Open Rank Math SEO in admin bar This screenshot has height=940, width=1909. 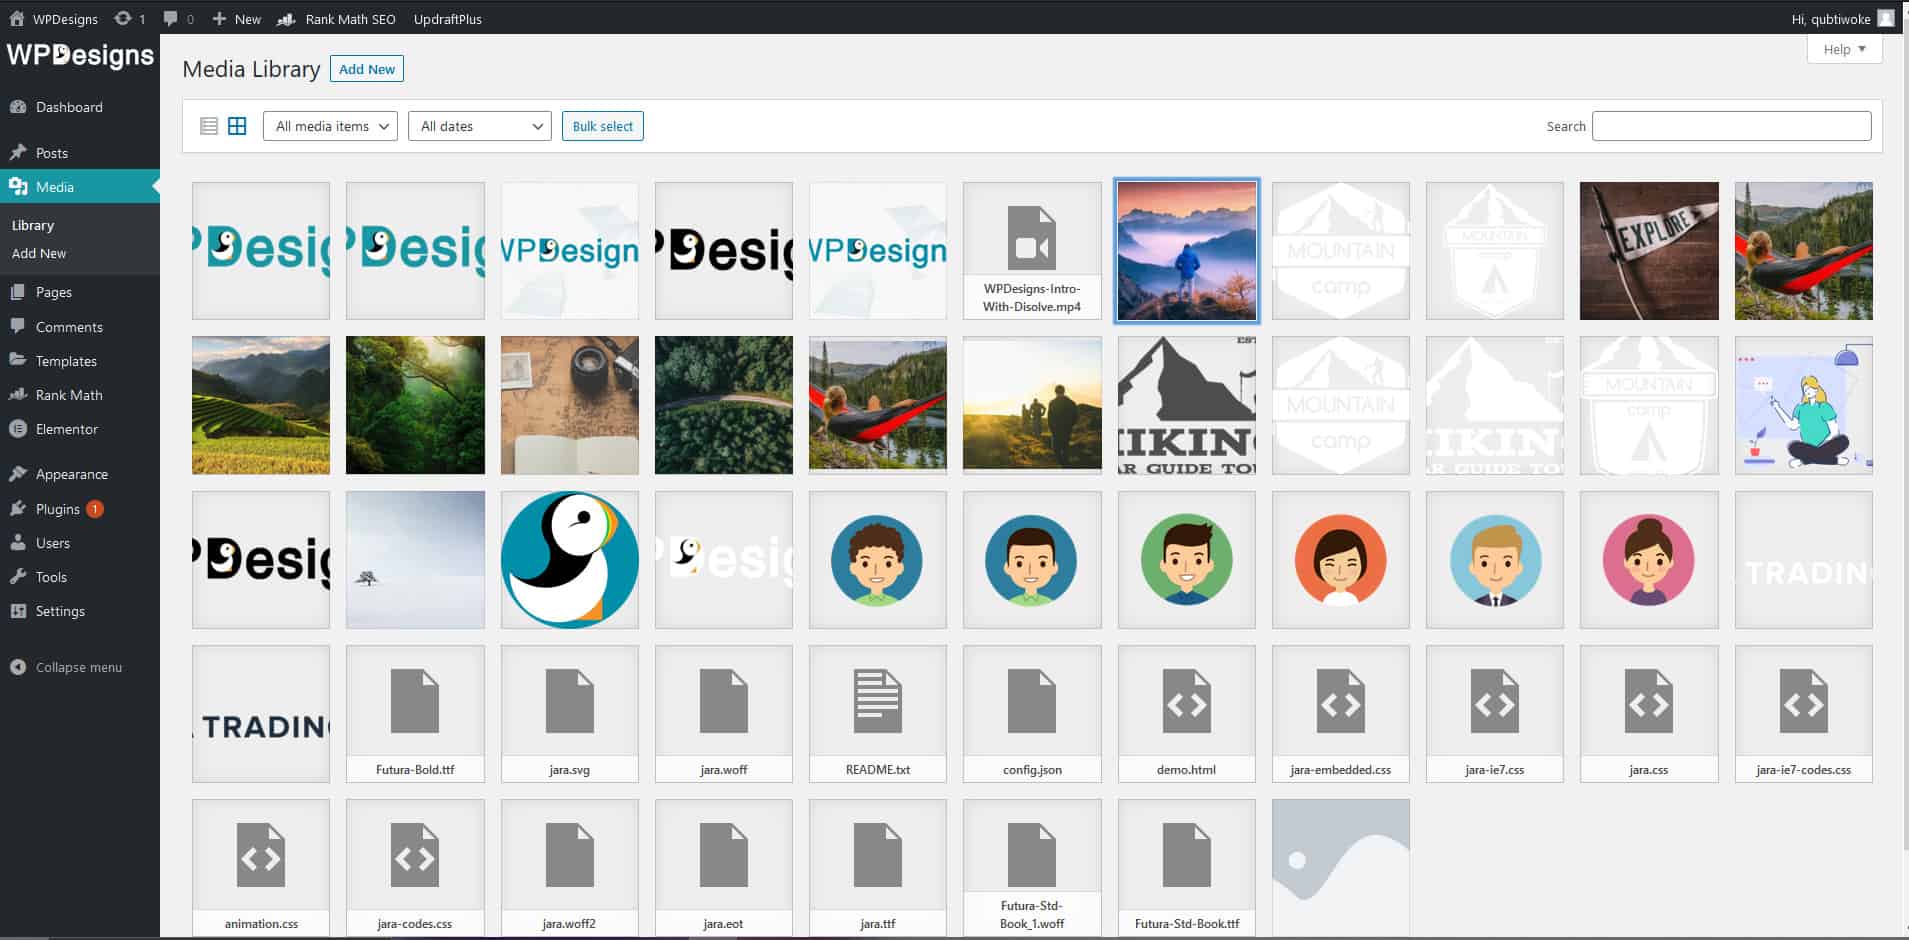[337, 19]
